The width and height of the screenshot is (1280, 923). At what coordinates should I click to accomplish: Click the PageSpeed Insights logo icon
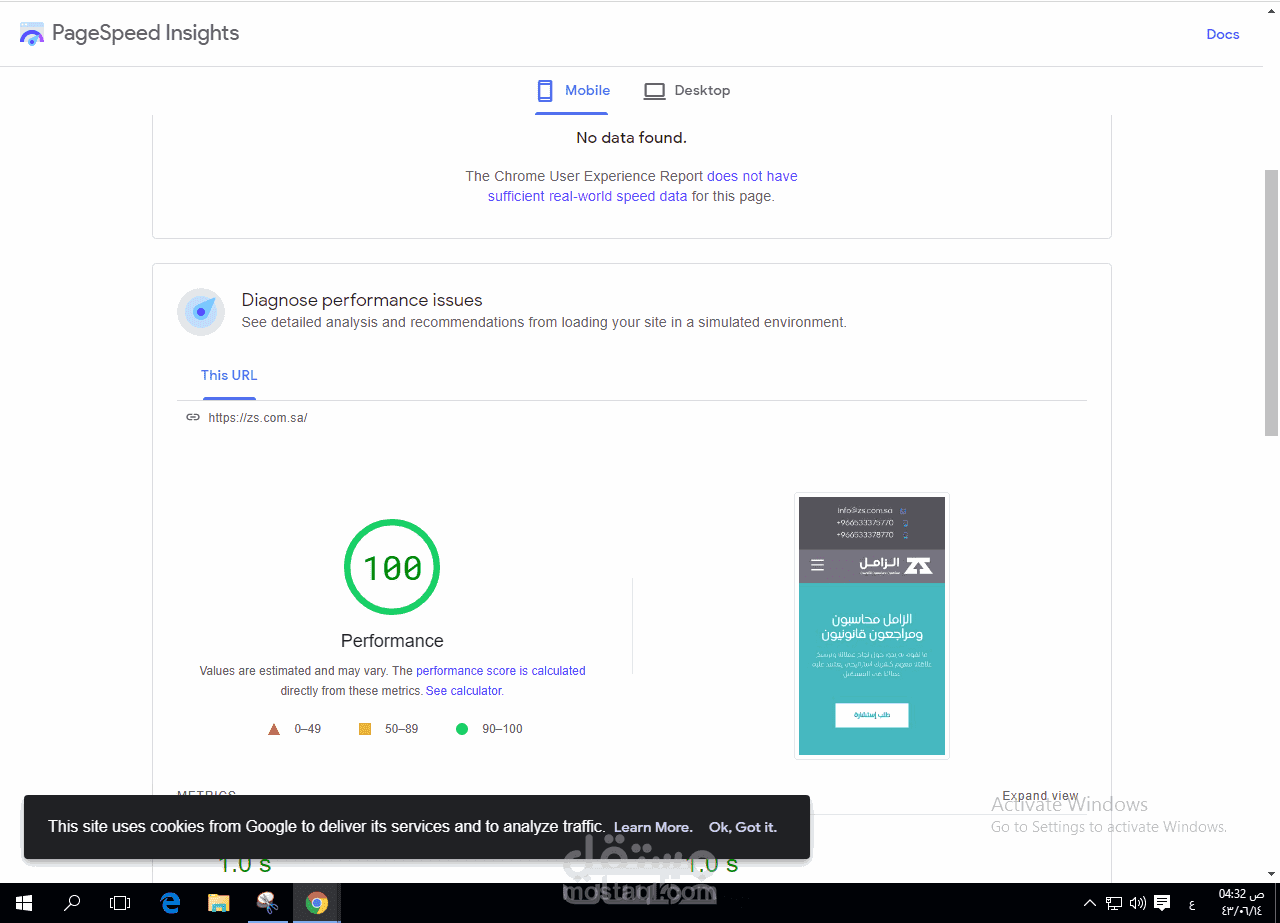click(x=32, y=33)
